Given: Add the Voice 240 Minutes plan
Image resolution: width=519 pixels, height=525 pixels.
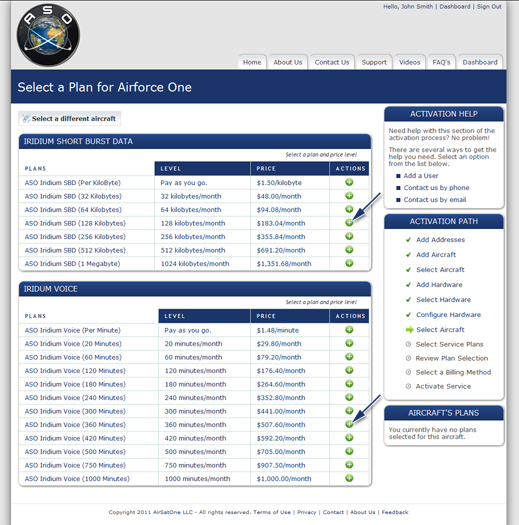Looking at the screenshot, I should (x=349, y=397).
